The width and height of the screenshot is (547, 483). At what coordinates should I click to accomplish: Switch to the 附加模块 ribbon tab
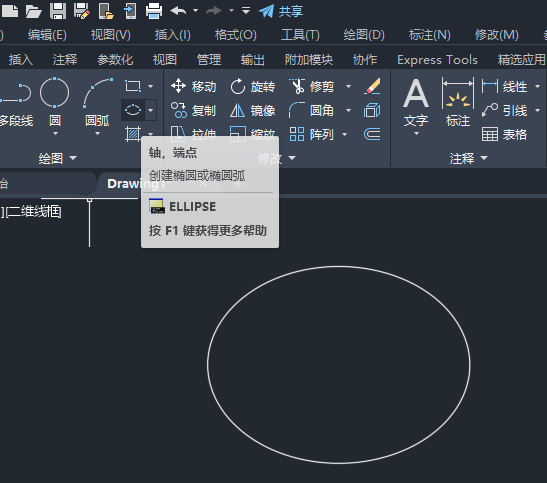pyautogui.click(x=309, y=60)
